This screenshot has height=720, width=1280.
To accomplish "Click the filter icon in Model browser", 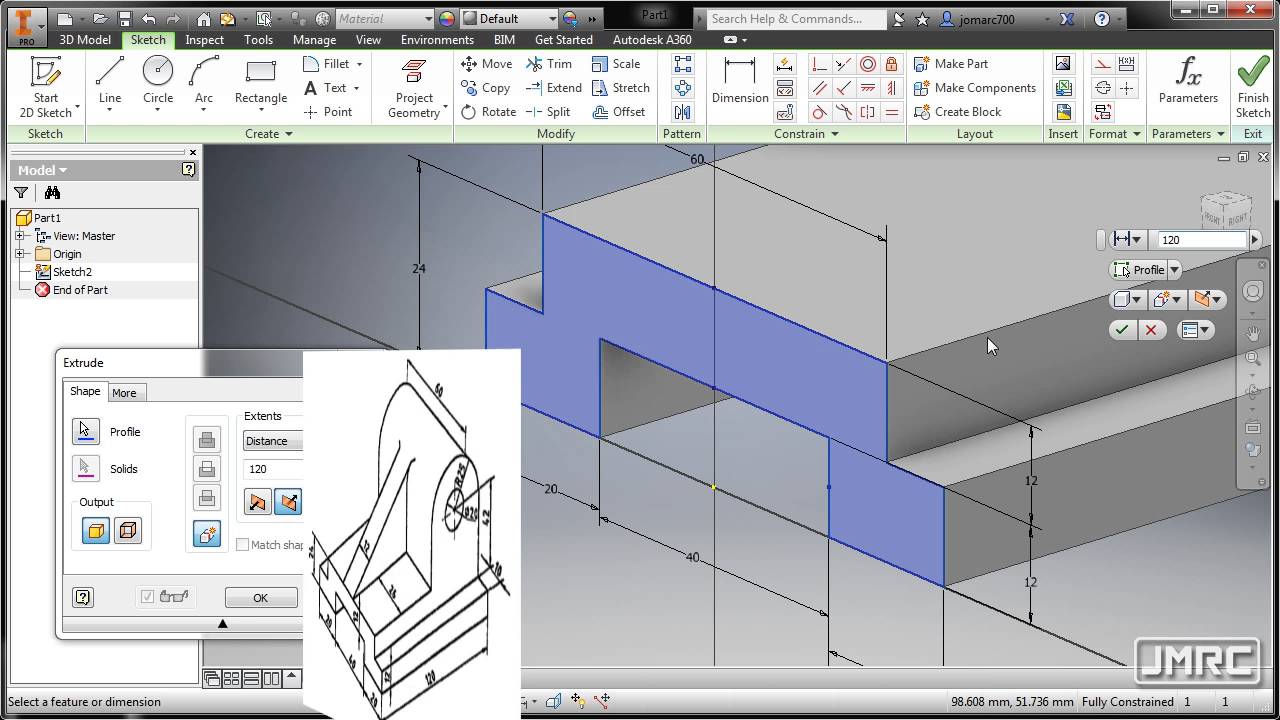I will (21, 193).
